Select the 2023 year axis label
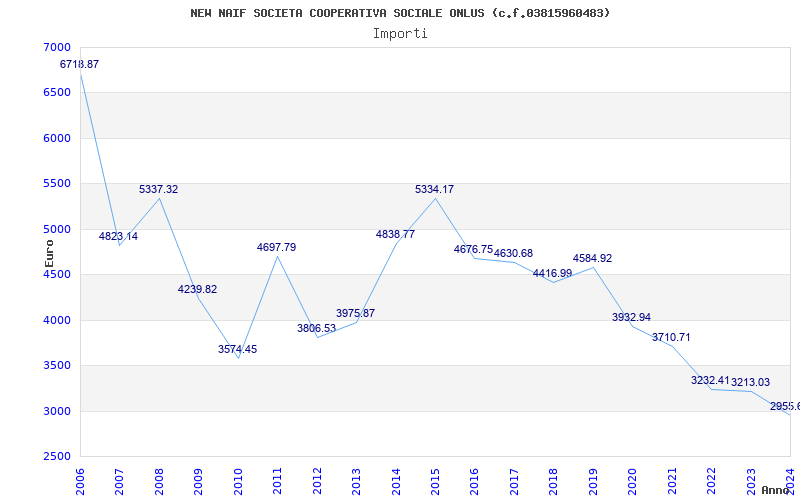 tap(751, 482)
